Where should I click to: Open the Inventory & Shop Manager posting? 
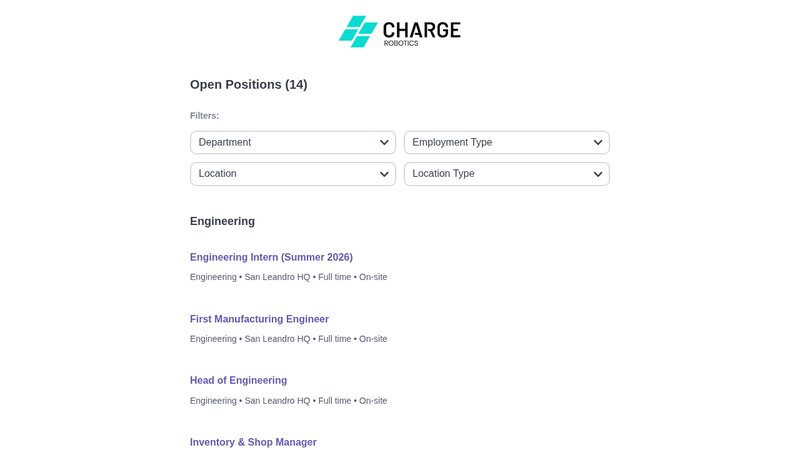coord(253,442)
